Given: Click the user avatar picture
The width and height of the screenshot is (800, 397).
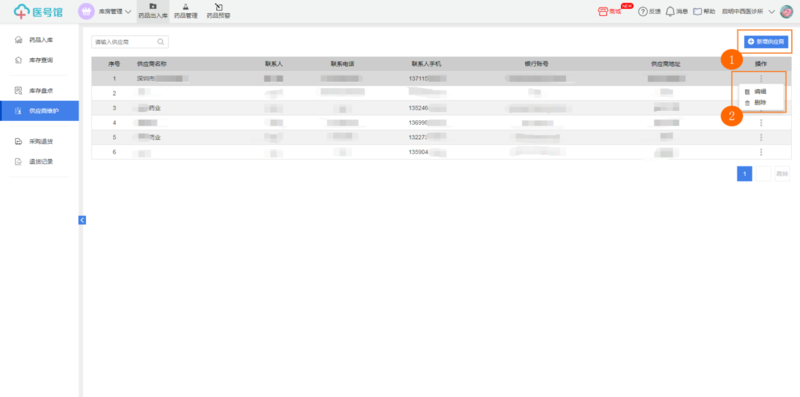Looking at the screenshot, I should pos(786,11).
